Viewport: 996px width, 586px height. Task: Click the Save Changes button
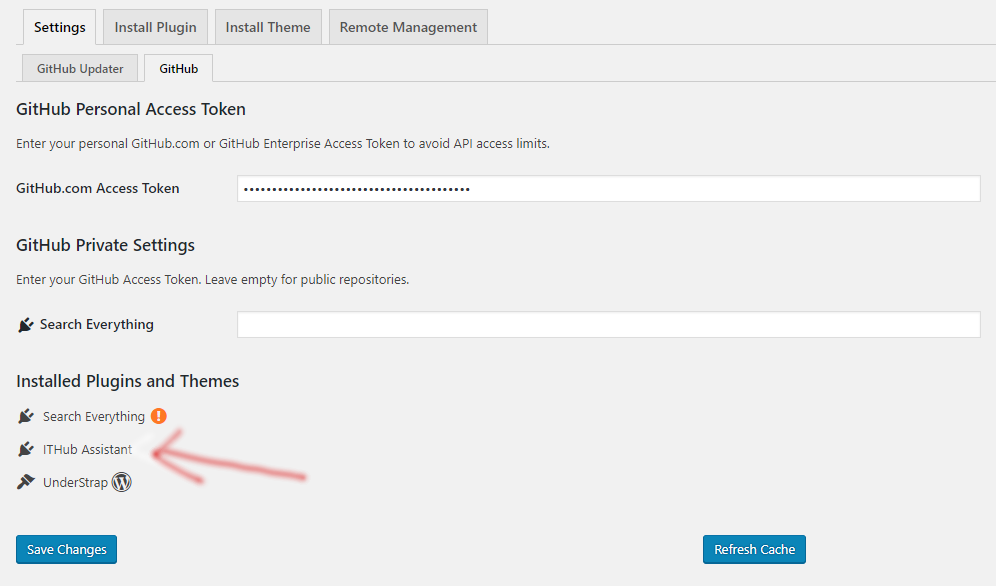pyautogui.click(x=66, y=549)
